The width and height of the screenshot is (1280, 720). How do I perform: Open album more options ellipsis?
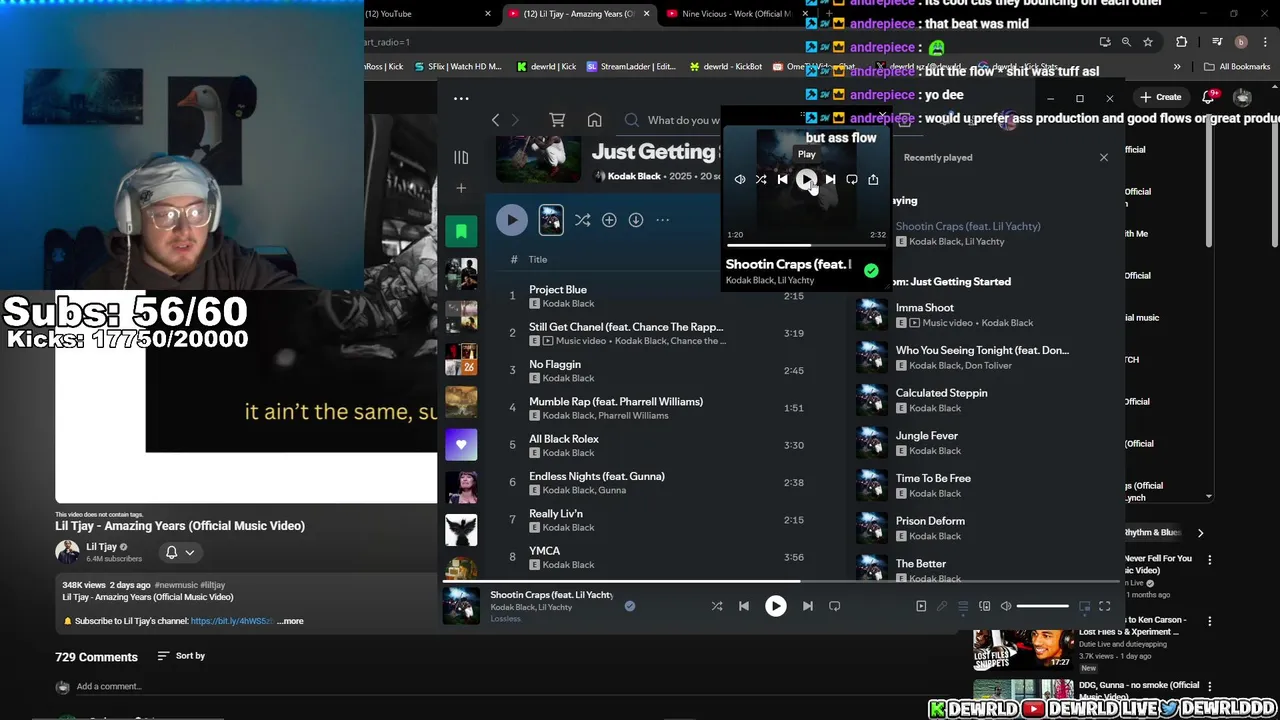click(662, 220)
